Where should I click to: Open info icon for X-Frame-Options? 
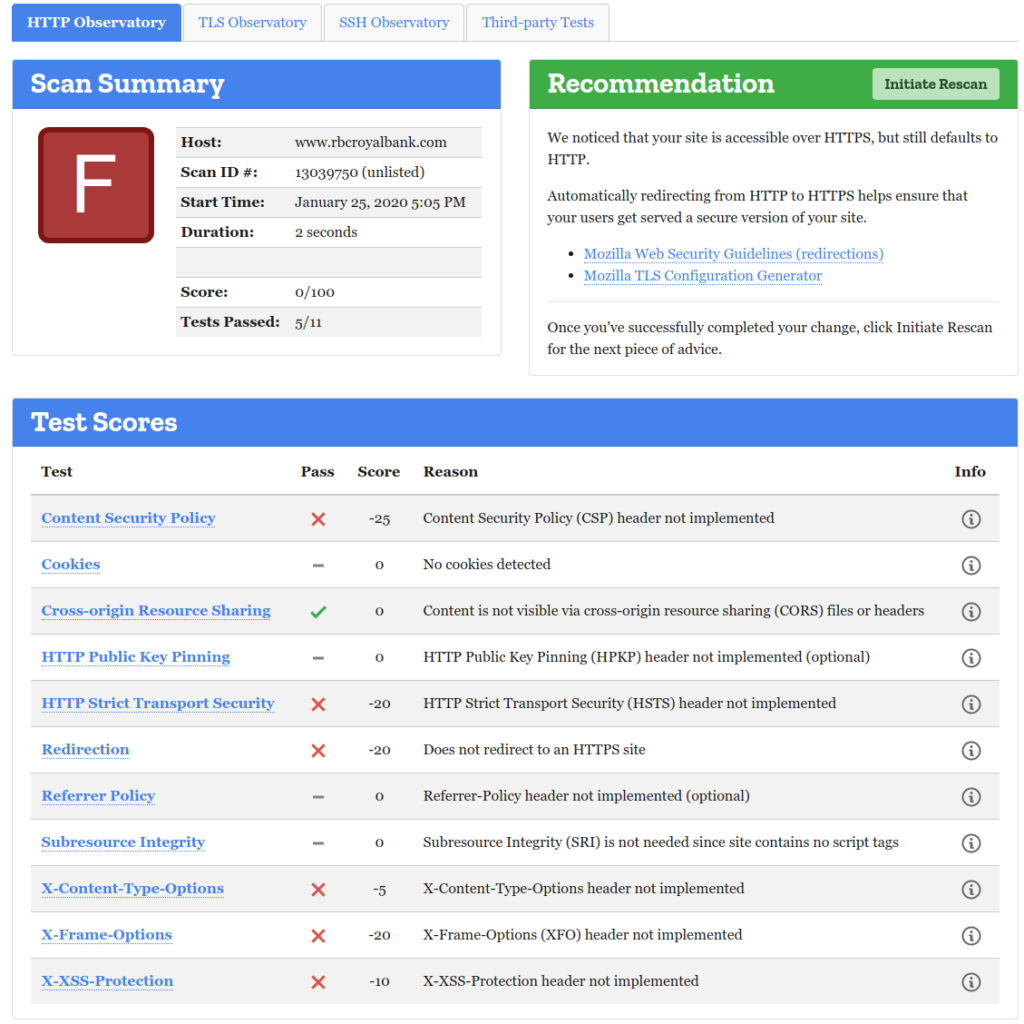(x=970, y=936)
